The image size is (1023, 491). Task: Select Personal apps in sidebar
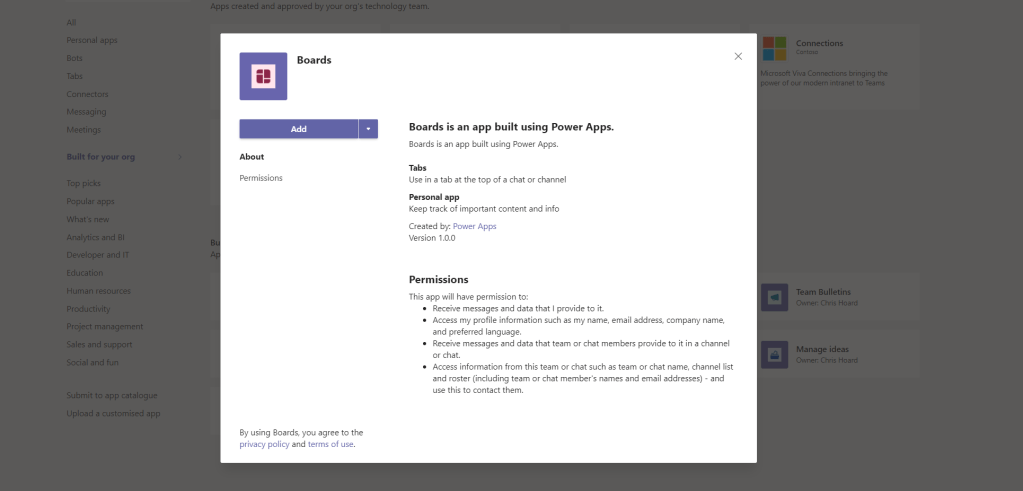point(92,40)
